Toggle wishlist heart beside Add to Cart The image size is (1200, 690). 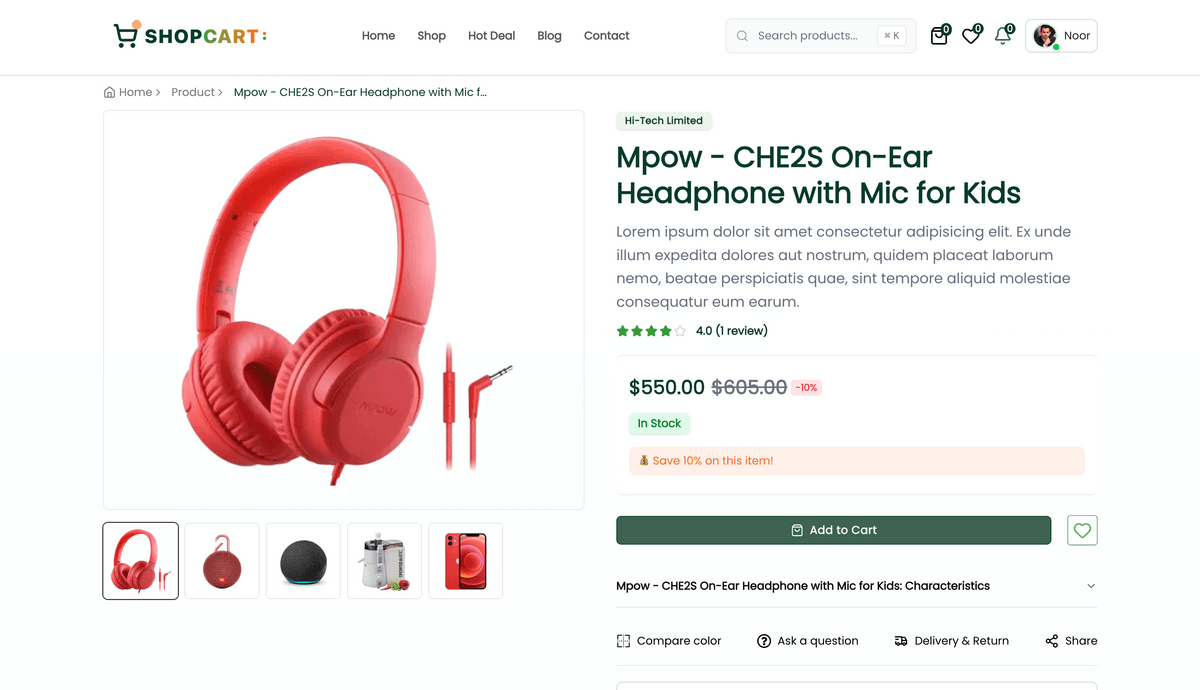pos(1082,530)
